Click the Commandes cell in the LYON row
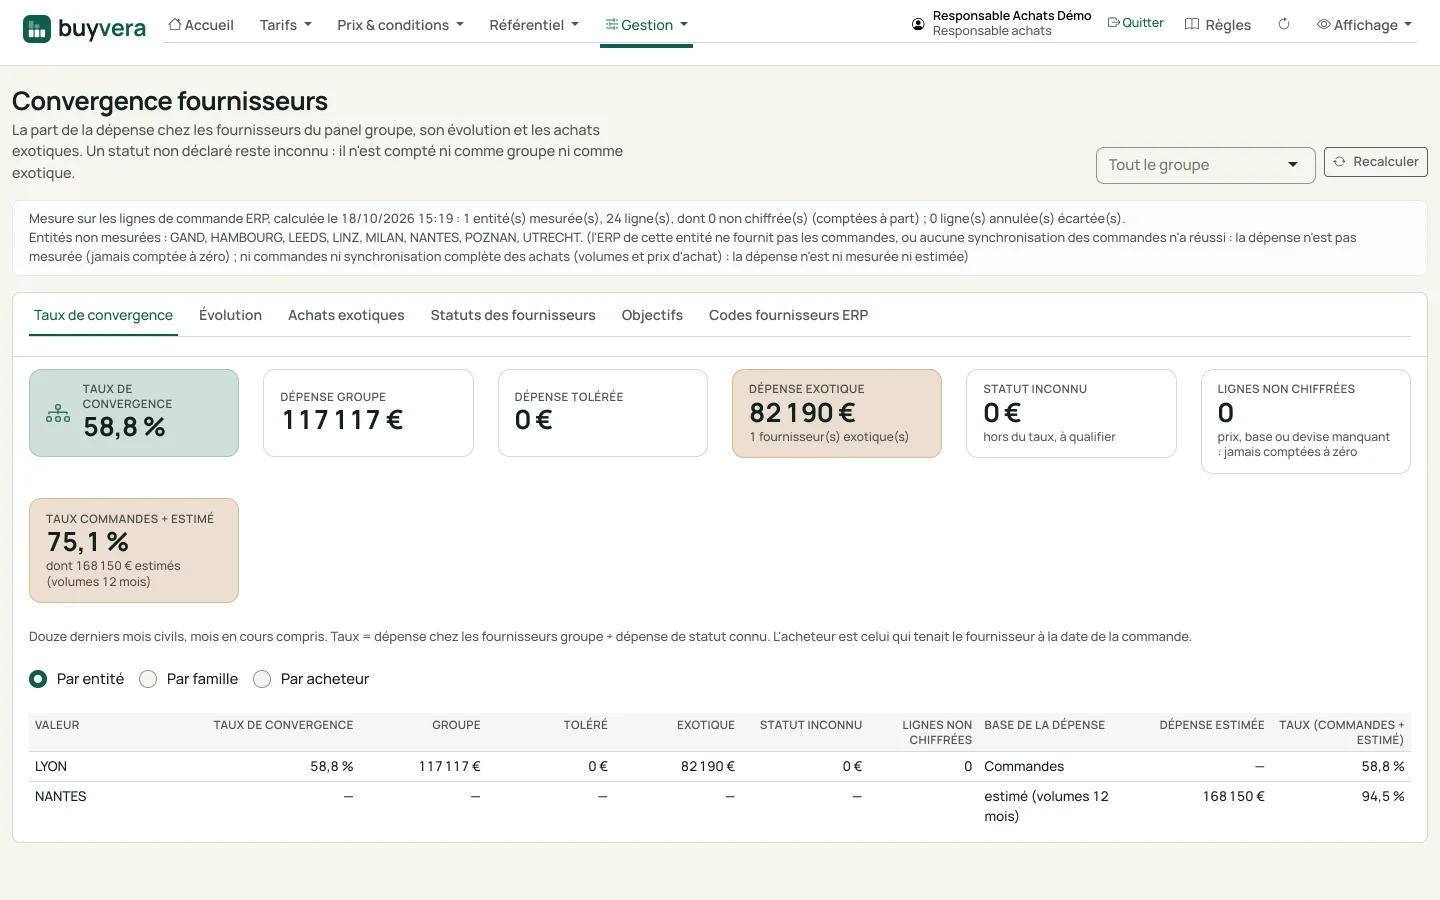This screenshot has height=900, width=1440. click(x=1024, y=767)
